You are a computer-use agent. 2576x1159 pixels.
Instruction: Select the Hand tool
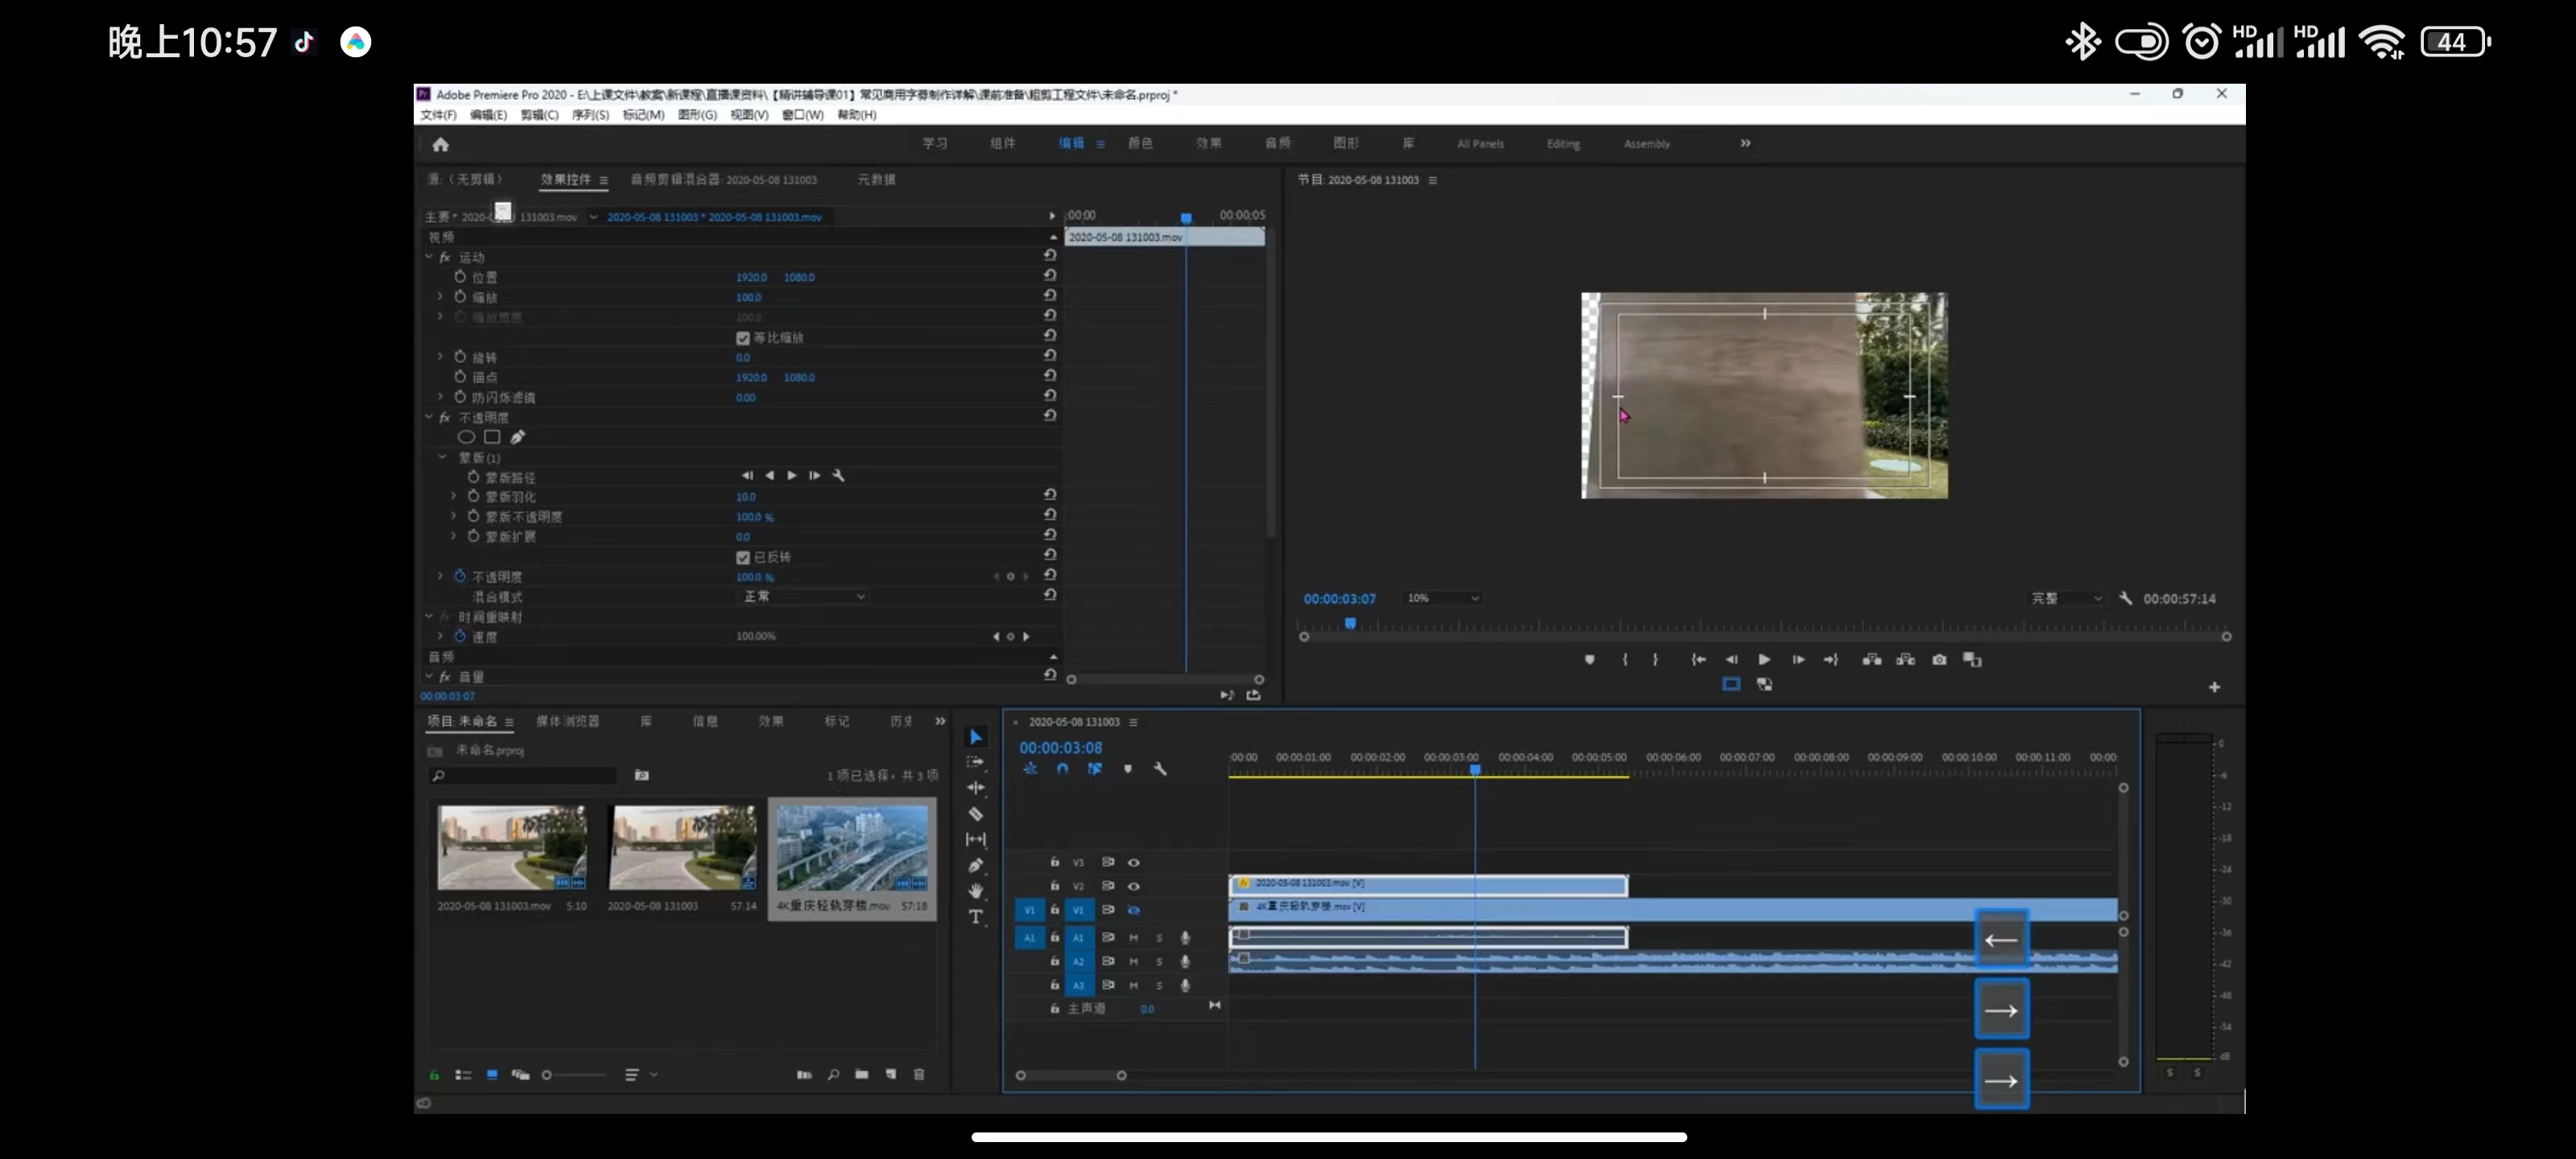click(x=975, y=890)
